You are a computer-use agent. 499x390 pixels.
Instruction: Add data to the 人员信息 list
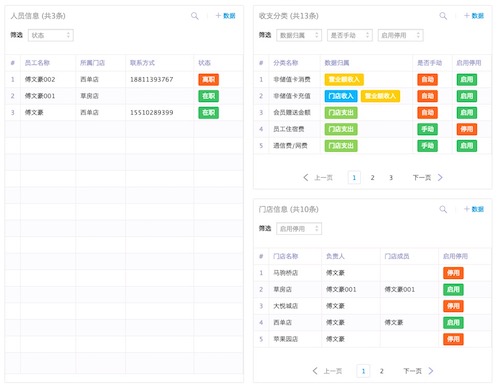[225, 16]
